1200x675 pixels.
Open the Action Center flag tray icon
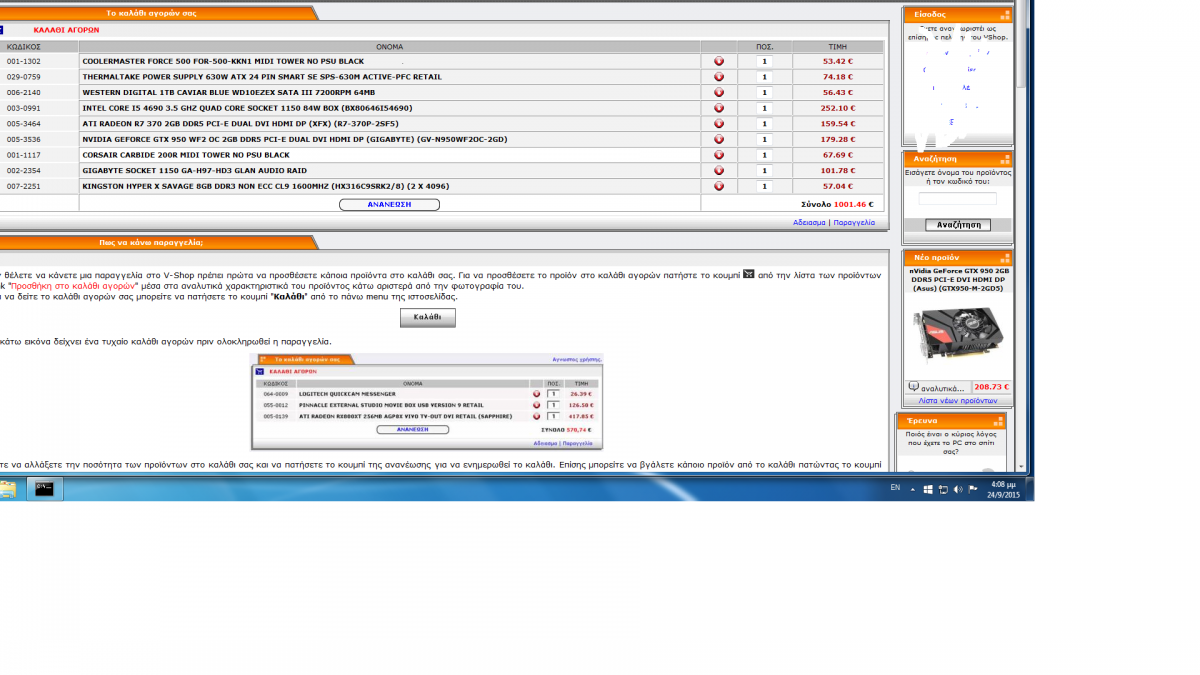click(973, 489)
